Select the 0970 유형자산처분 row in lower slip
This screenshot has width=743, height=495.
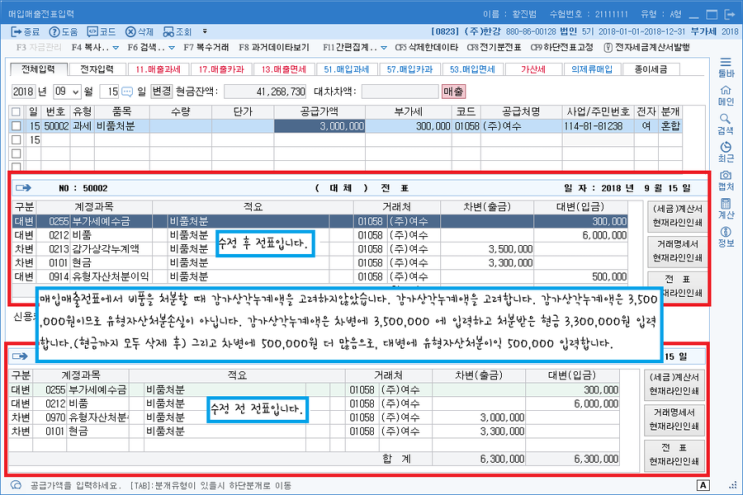(314, 417)
